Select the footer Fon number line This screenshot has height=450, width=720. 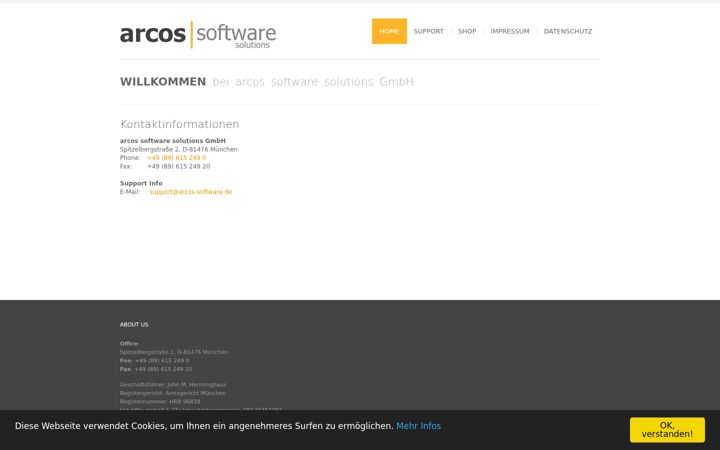coord(155,360)
